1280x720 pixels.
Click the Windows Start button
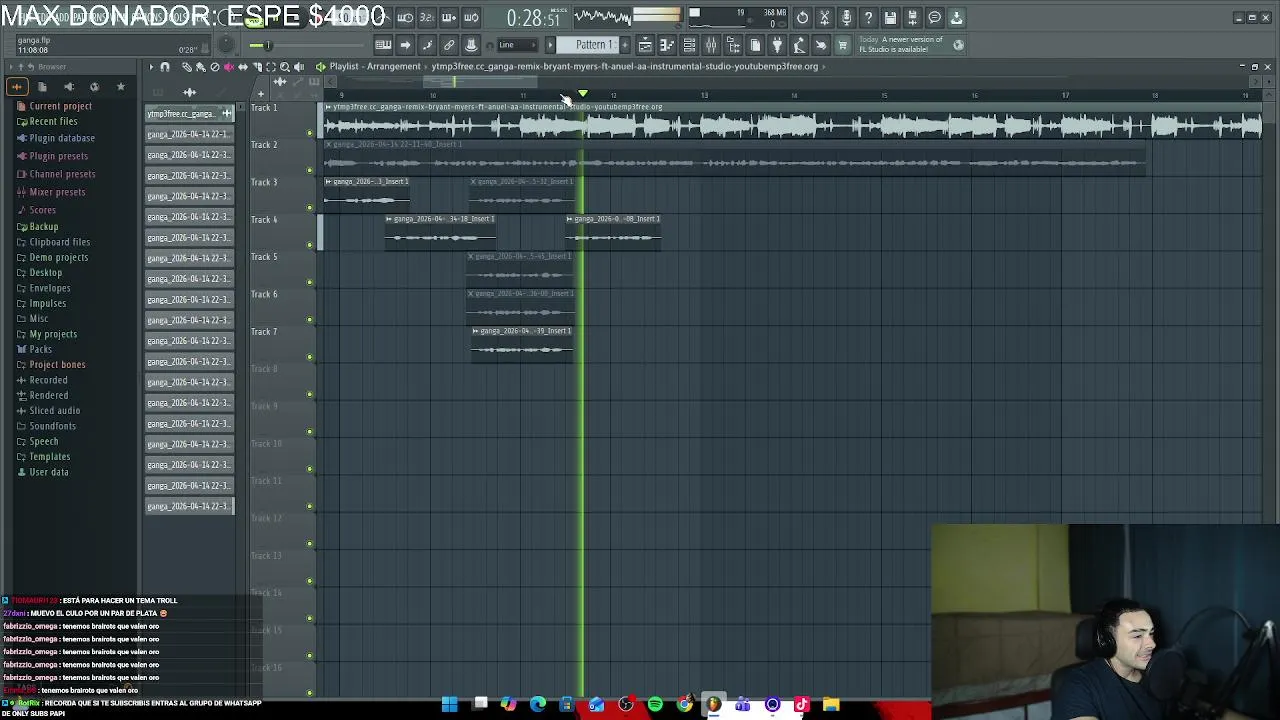[x=450, y=705]
